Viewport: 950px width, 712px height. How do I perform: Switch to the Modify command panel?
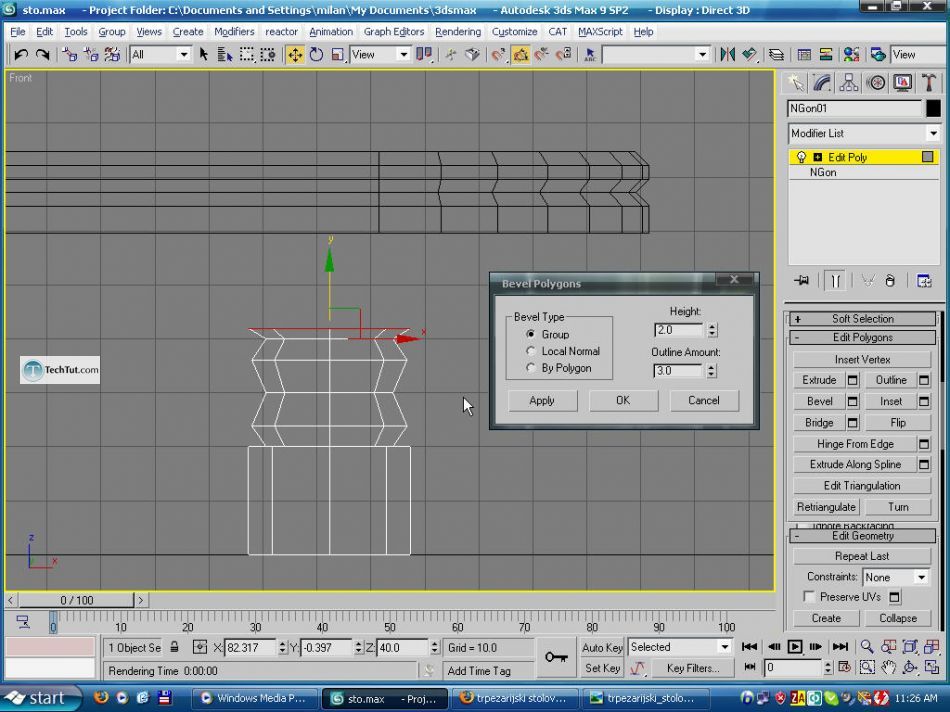822,82
